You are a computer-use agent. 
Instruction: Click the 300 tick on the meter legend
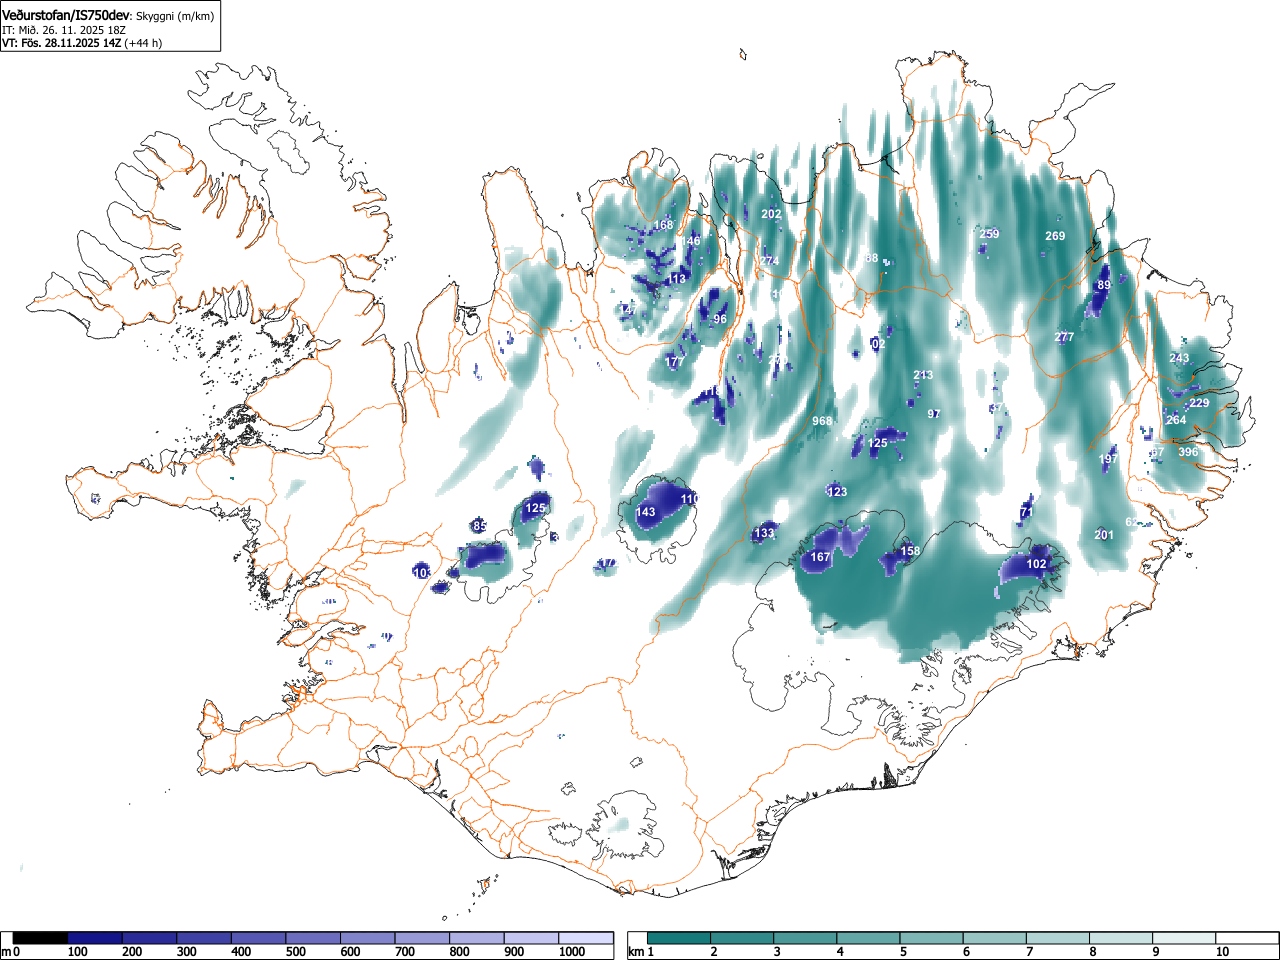(187, 952)
